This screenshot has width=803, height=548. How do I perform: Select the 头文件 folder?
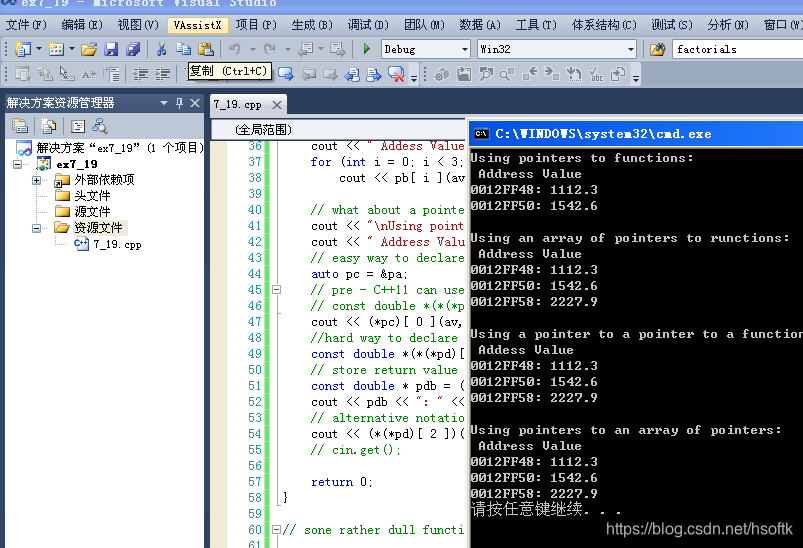pyautogui.click(x=92, y=196)
